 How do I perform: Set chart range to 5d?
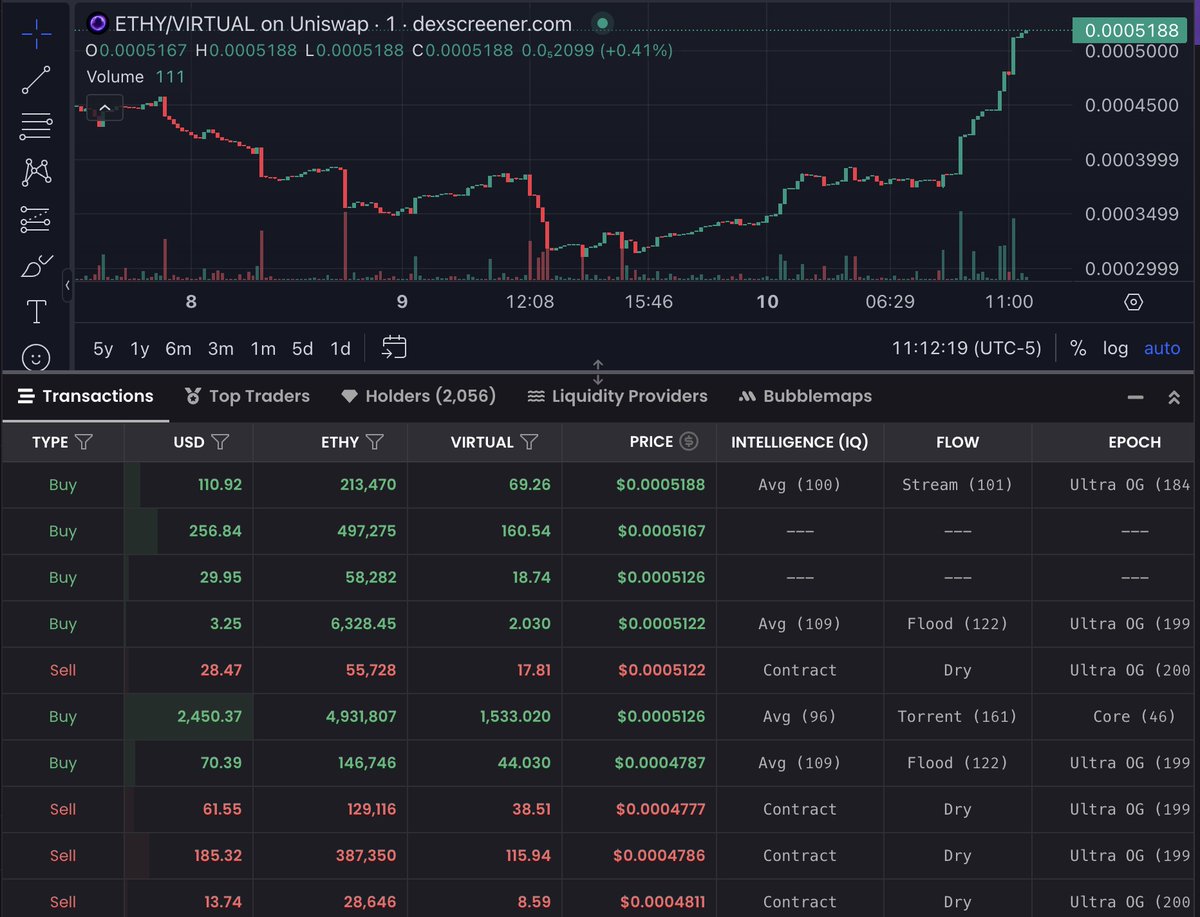[302, 349]
